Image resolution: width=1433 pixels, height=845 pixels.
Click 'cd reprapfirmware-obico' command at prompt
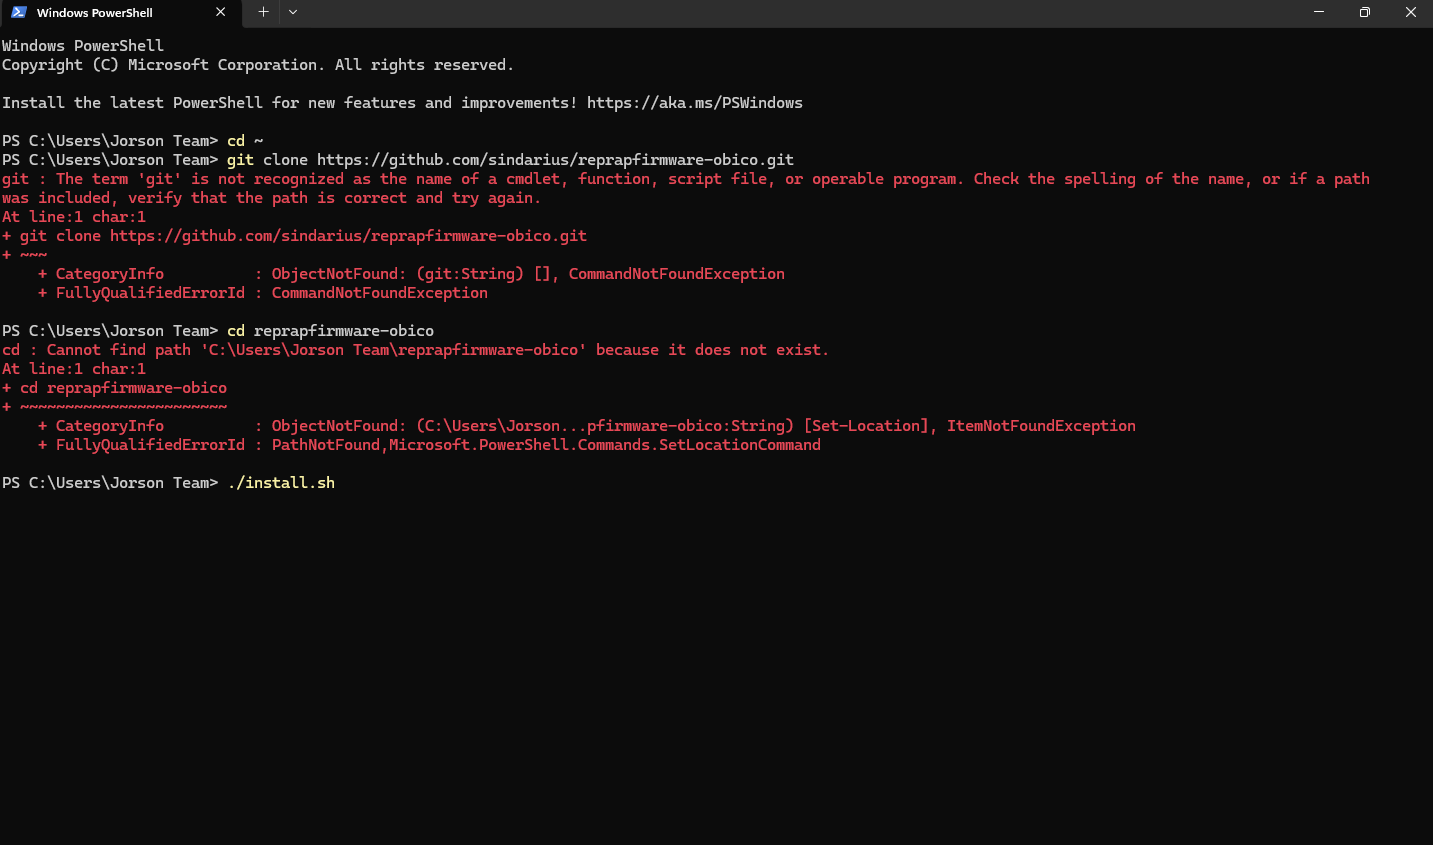coord(330,331)
